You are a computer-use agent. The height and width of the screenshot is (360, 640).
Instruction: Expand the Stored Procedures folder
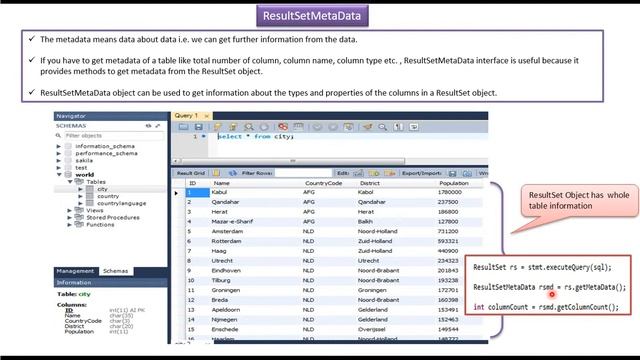point(69,218)
